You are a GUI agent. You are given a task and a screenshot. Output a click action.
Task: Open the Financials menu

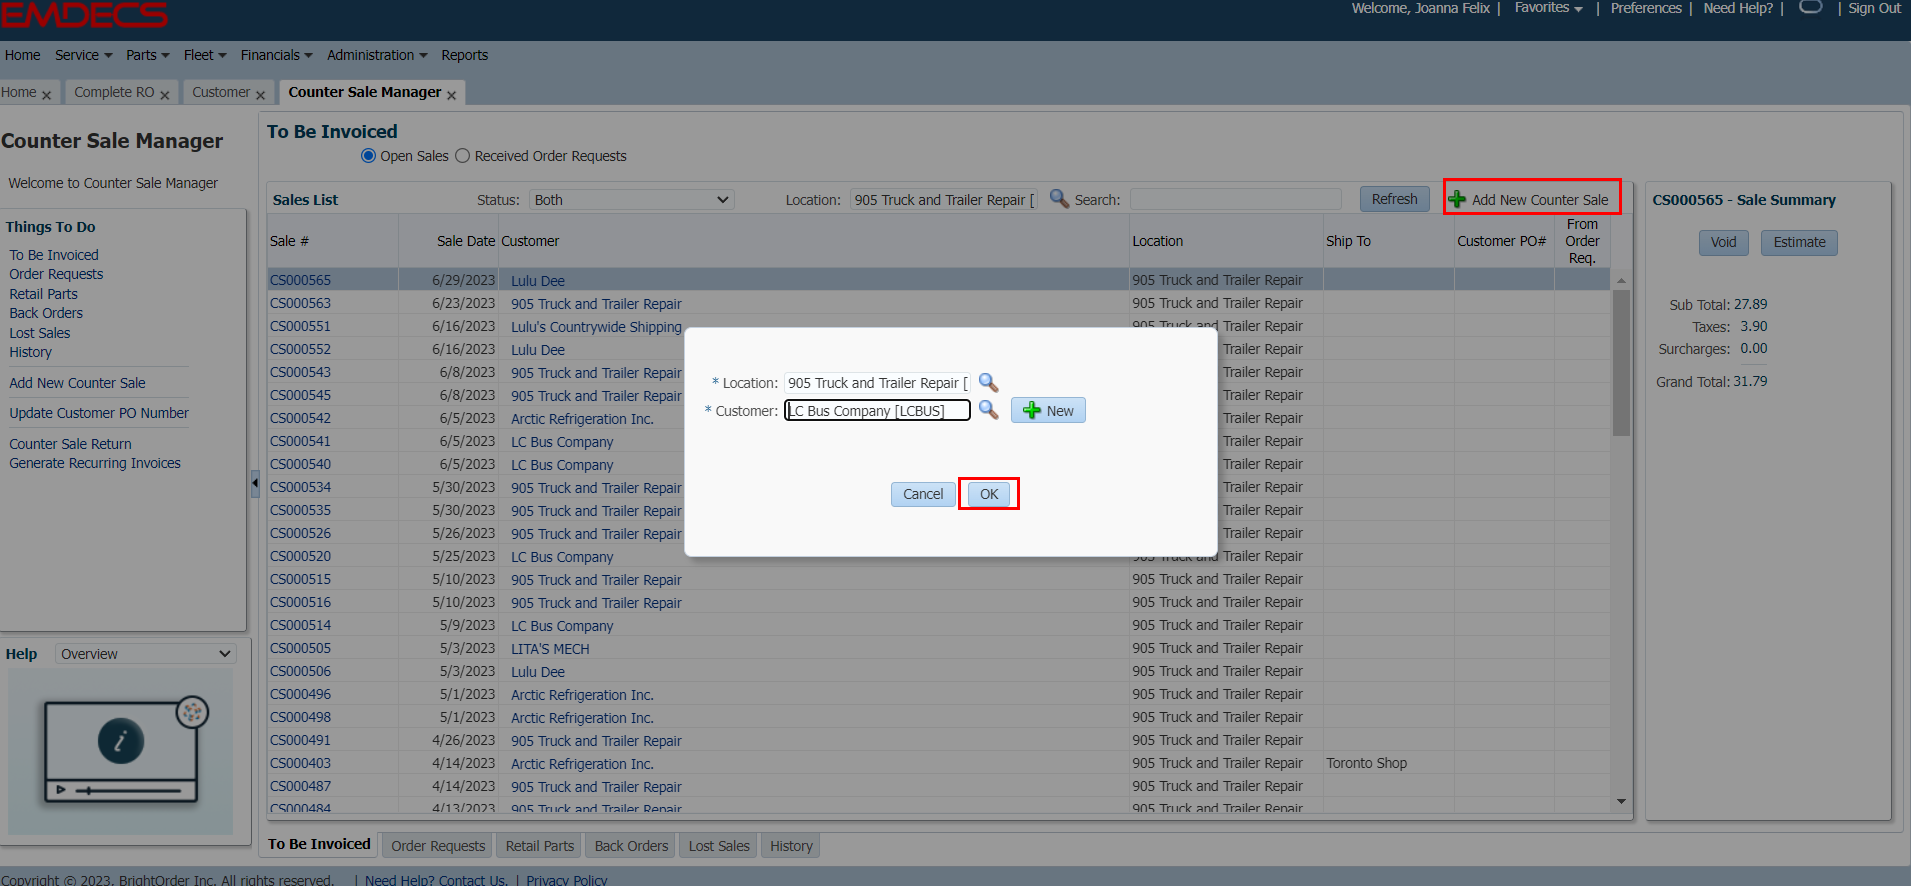pos(277,55)
